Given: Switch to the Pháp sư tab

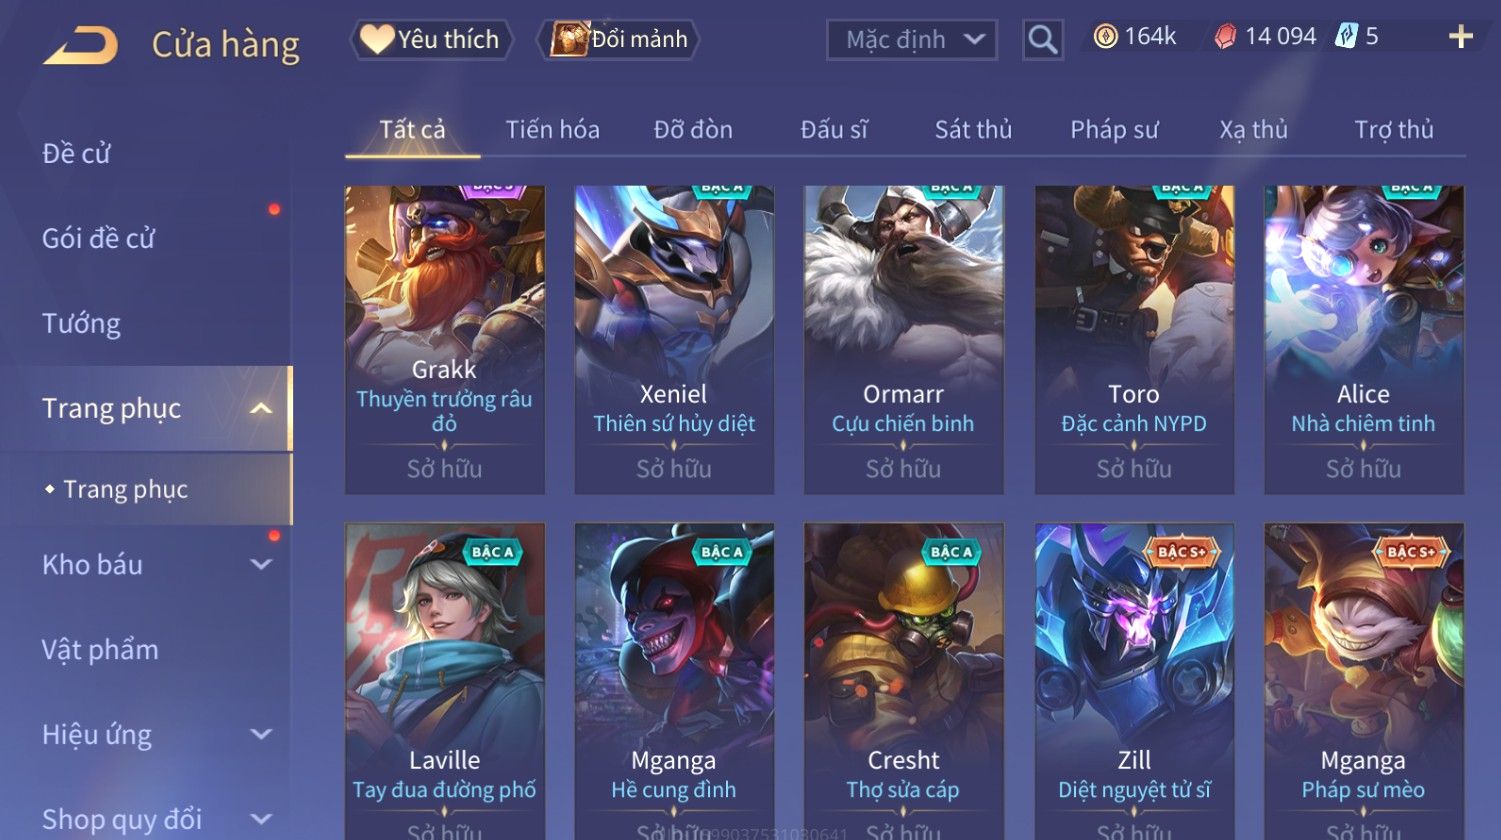Looking at the screenshot, I should pyautogui.click(x=1114, y=130).
